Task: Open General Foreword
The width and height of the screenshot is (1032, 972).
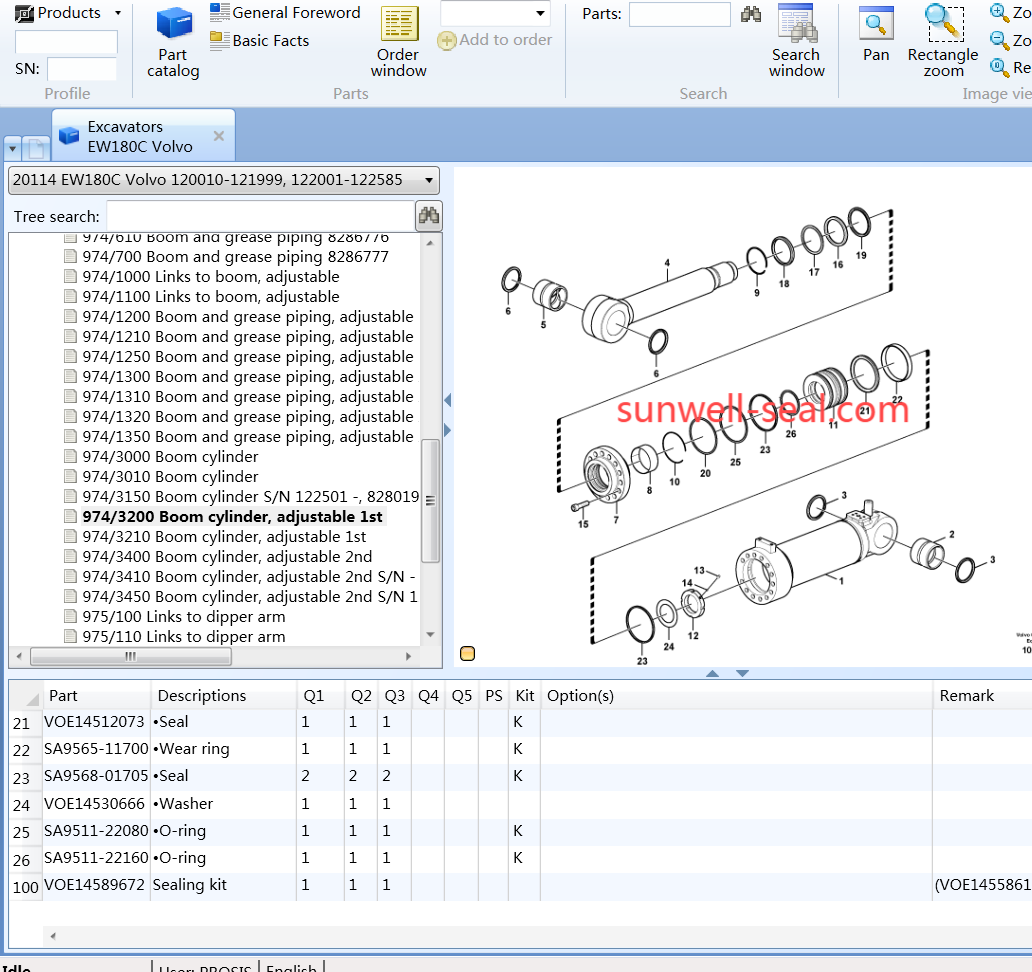Action: [285, 13]
